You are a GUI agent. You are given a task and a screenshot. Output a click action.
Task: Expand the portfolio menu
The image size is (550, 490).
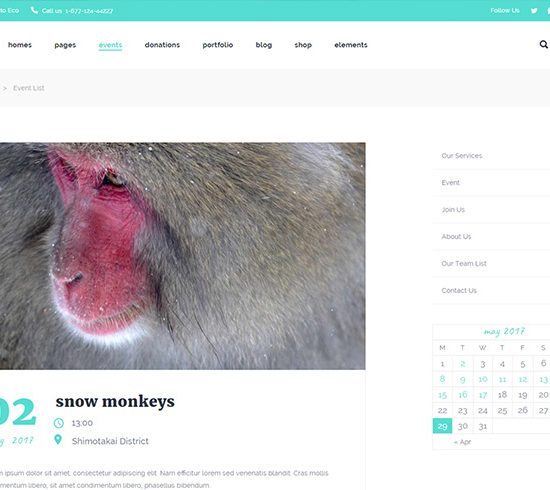(218, 45)
